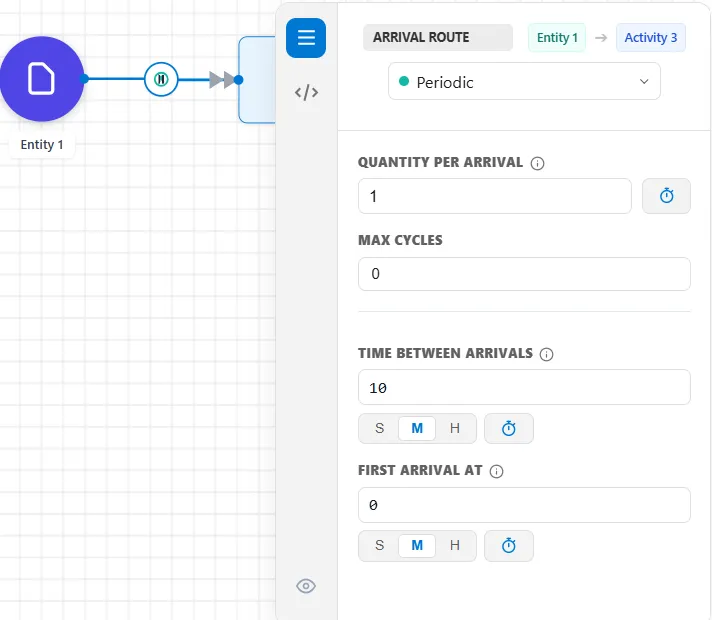Click the blue hamburger menu button
The width and height of the screenshot is (712, 620).
306,38
